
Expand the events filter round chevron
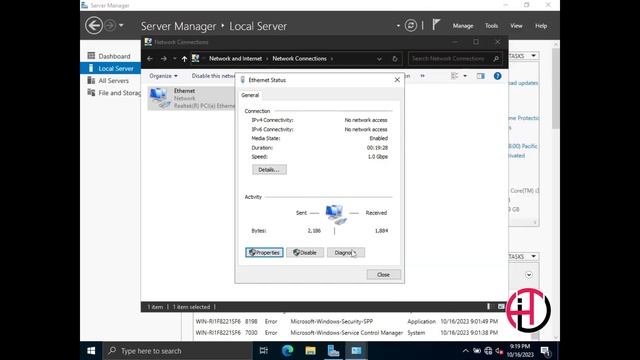click(x=529, y=275)
